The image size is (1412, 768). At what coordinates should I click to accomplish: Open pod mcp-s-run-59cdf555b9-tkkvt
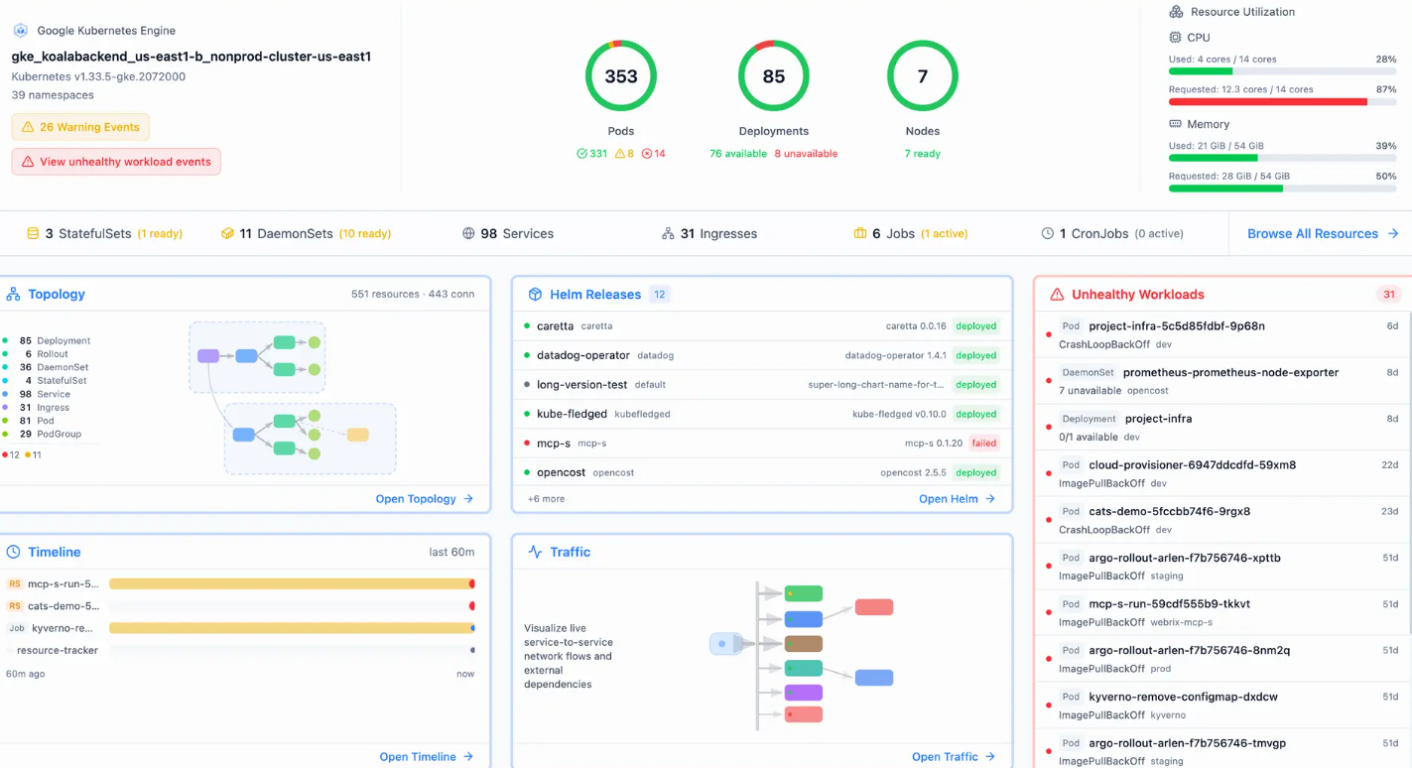point(1222,612)
